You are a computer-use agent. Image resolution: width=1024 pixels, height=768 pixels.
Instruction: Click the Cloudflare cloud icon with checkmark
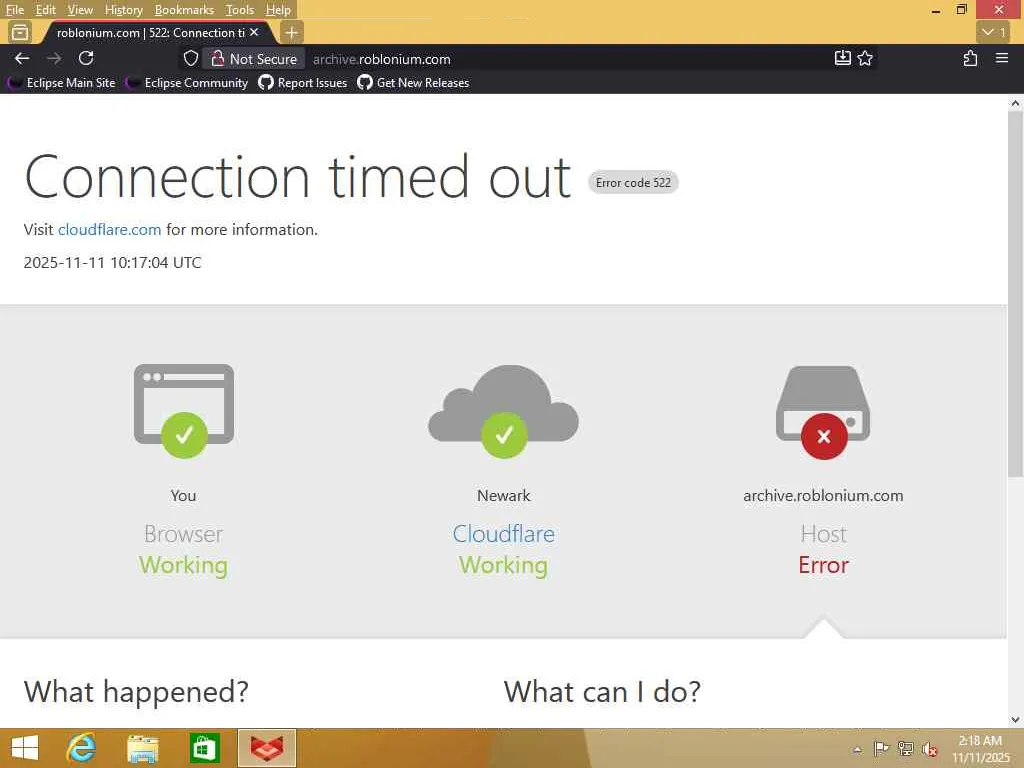coord(504,411)
